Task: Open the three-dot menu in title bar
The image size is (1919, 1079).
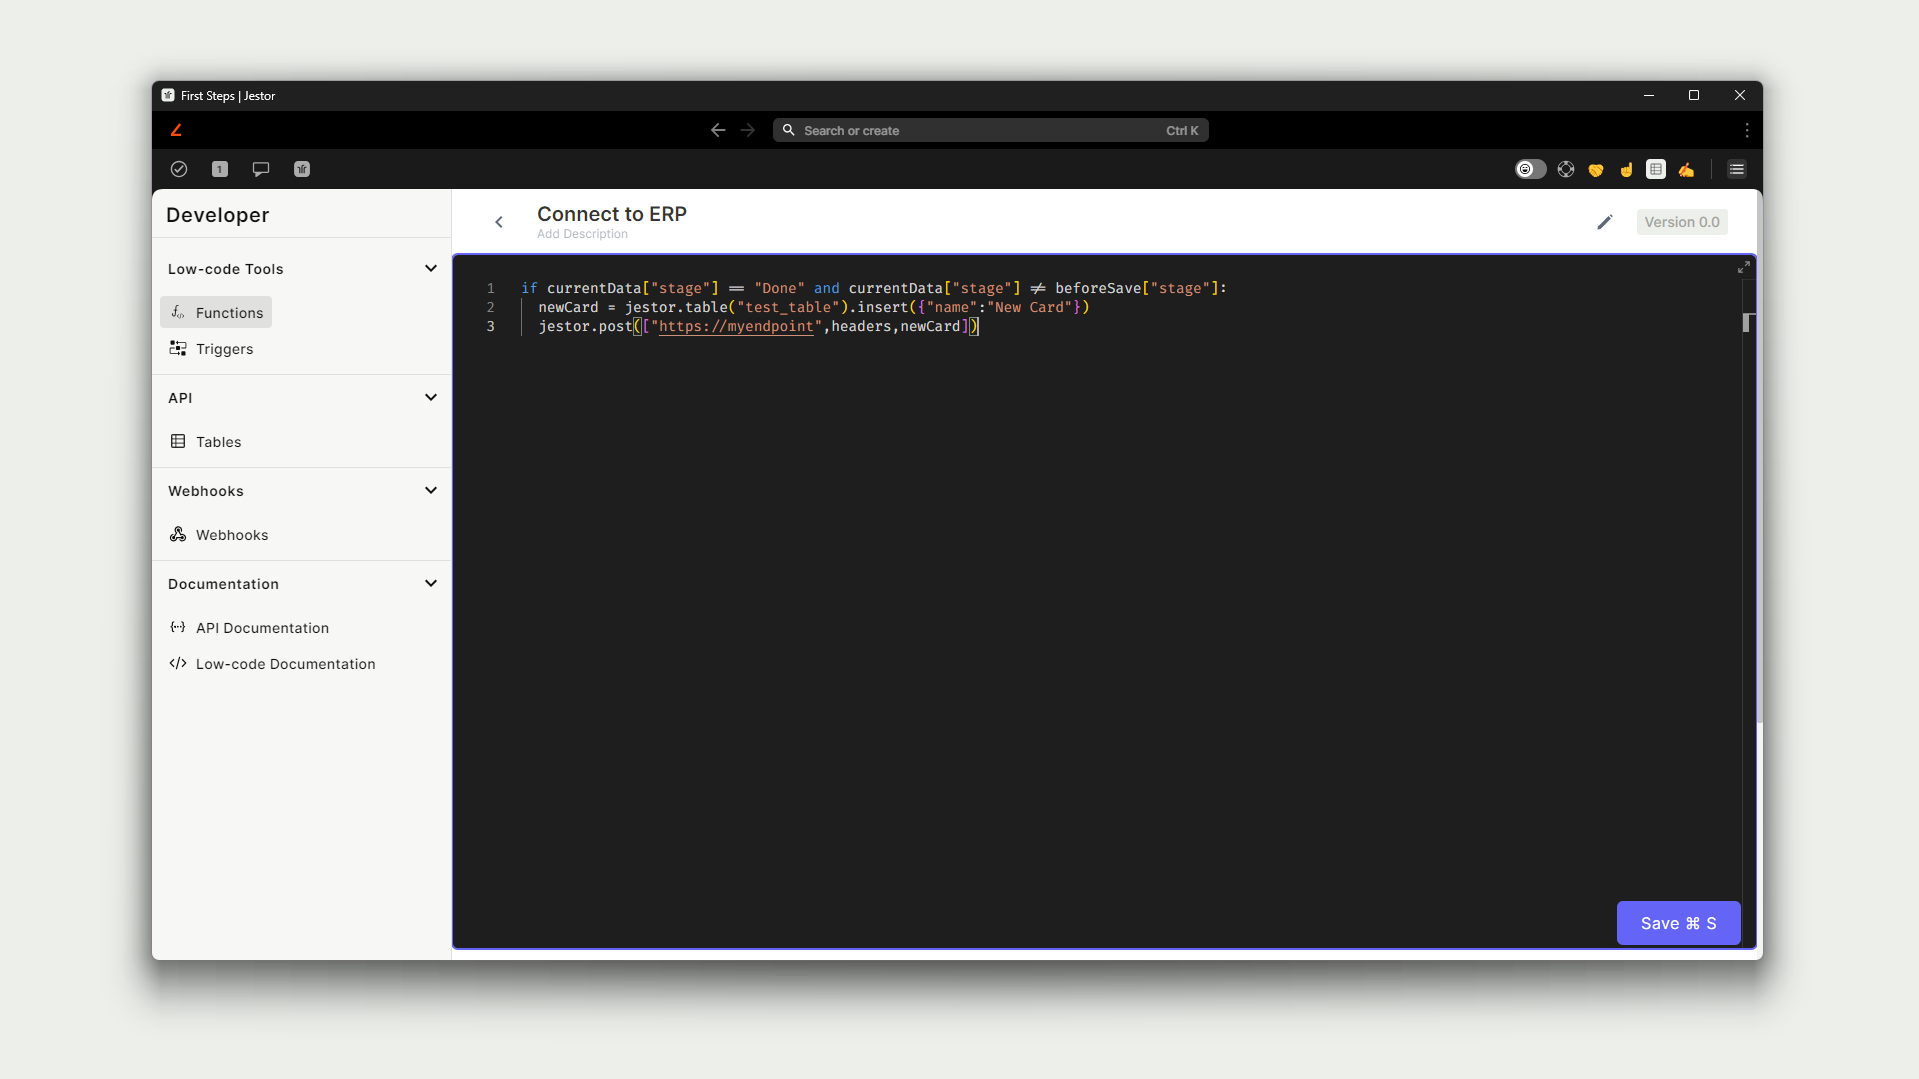Action: 1746,130
